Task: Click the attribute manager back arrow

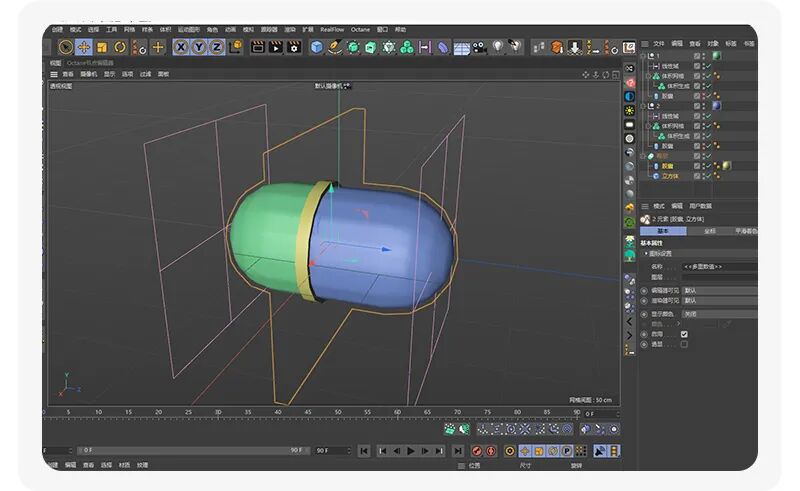Action: coord(630,322)
